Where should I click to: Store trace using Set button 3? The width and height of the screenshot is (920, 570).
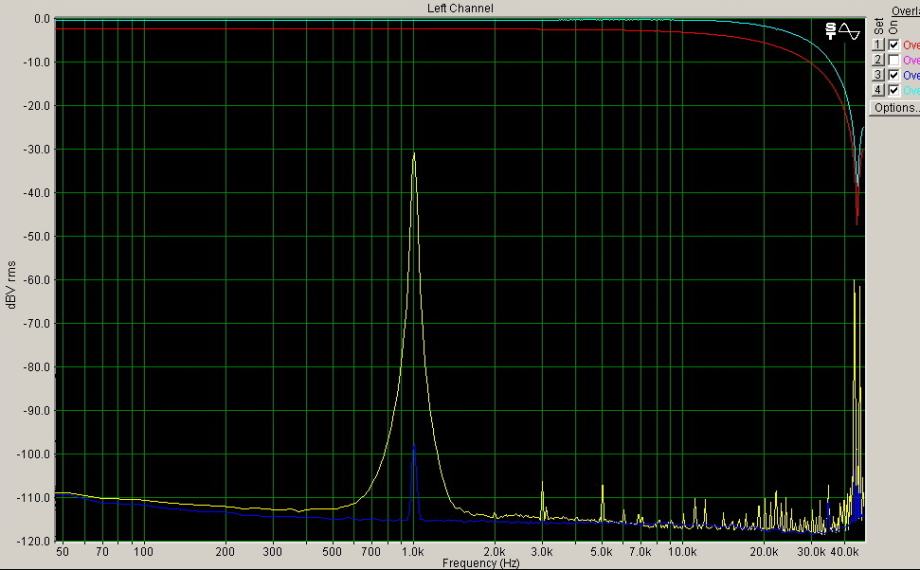tap(879, 75)
